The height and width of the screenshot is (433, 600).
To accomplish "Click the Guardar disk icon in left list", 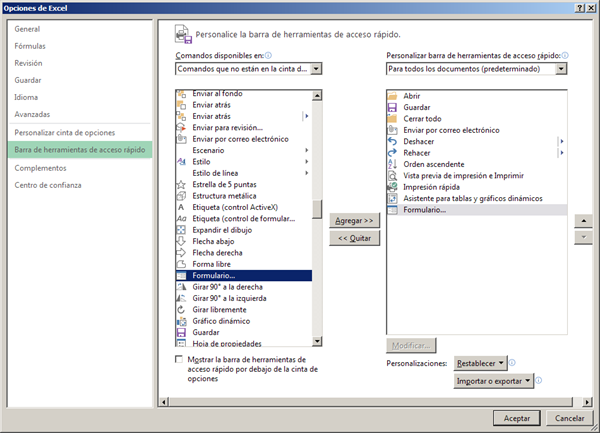I will pyautogui.click(x=181, y=332).
